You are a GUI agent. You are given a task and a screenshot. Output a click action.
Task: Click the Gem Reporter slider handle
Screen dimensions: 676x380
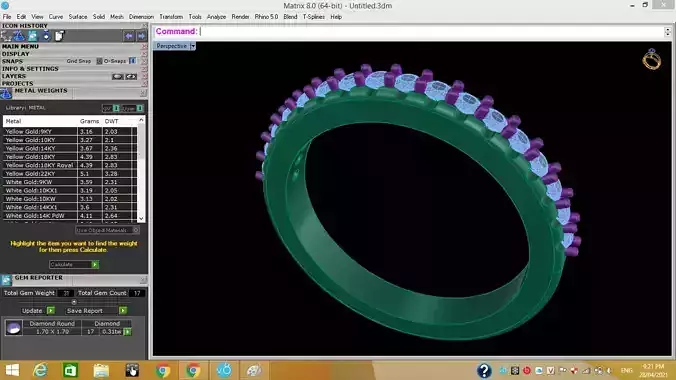coord(74,302)
